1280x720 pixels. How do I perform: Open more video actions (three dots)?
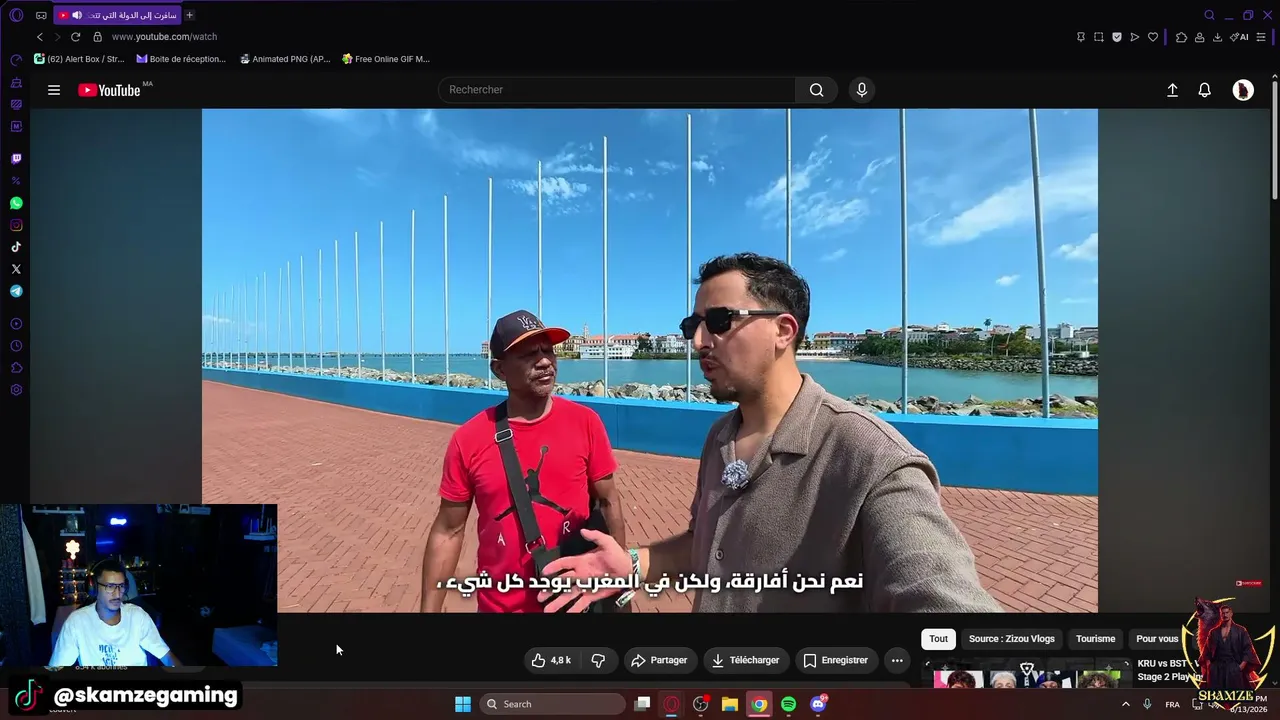pyautogui.click(x=897, y=660)
